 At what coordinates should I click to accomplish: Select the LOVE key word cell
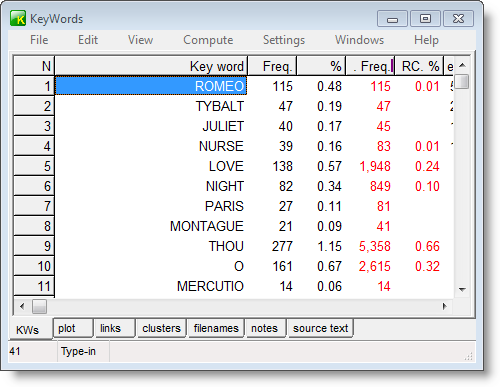[151, 166]
